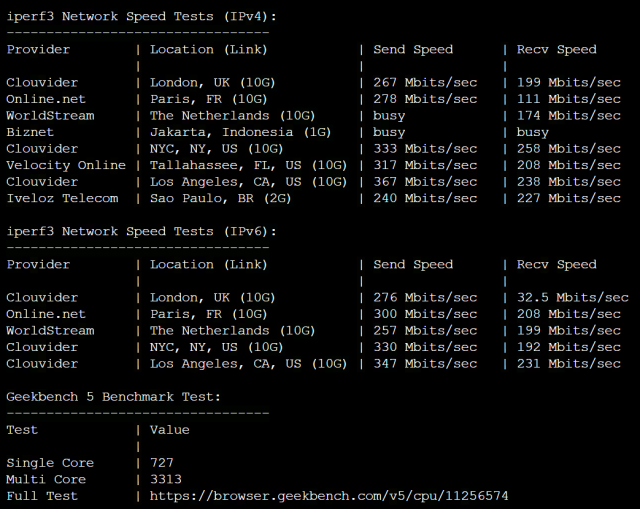Click the 347 Mbits/sec Los Angeles IPv6 speed
Viewport: 640px width, 509px height.
point(425,363)
